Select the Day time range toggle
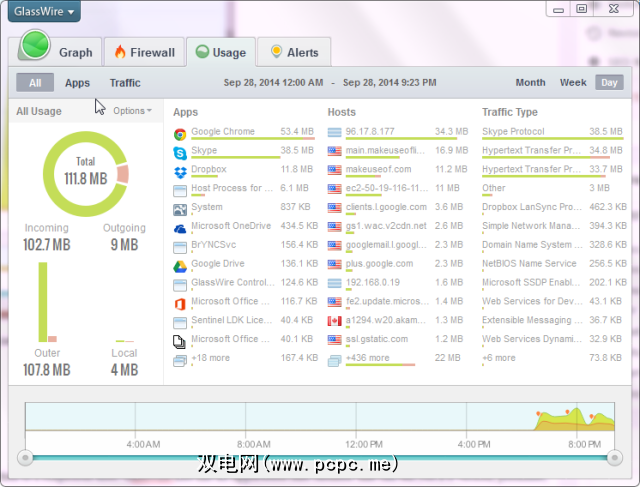640x487 pixels. (x=607, y=83)
